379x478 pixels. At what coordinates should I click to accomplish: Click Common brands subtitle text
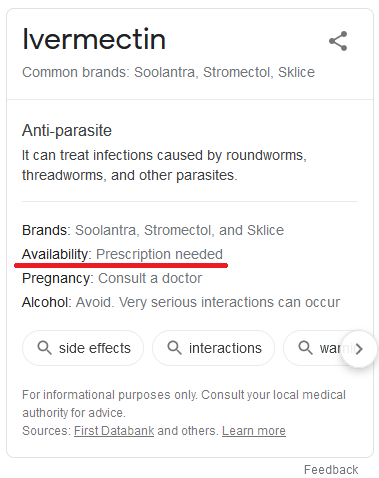pyautogui.click(x=168, y=72)
